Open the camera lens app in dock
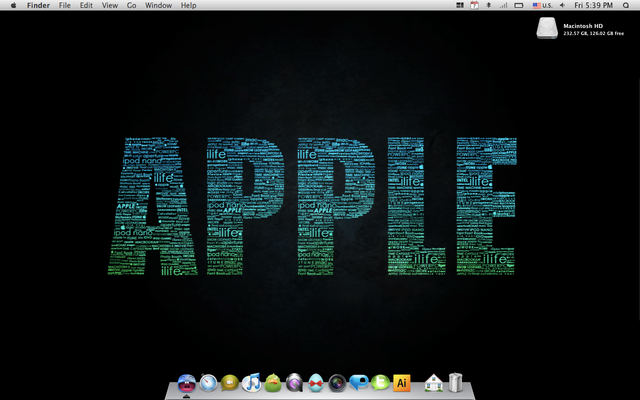The width and height of the screenshot is (640, 400). click(x=338, y=382)
